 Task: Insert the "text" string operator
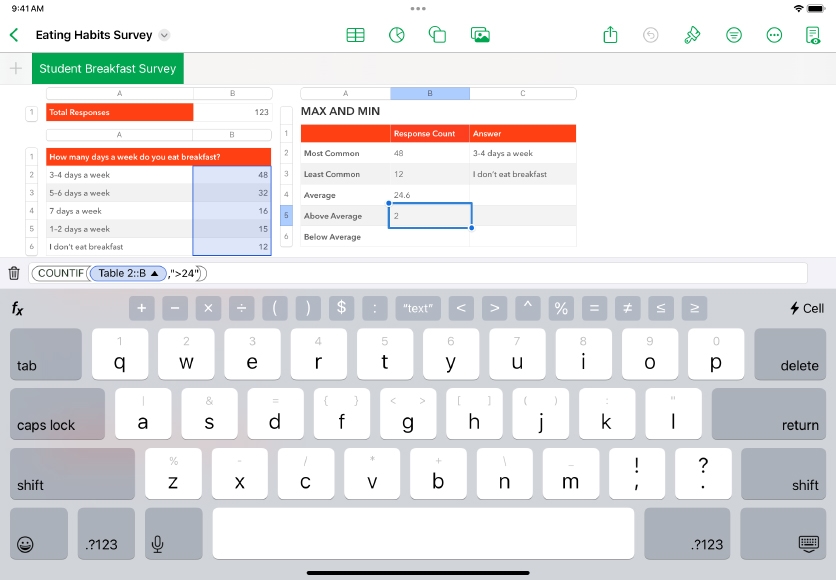(418, 308)
